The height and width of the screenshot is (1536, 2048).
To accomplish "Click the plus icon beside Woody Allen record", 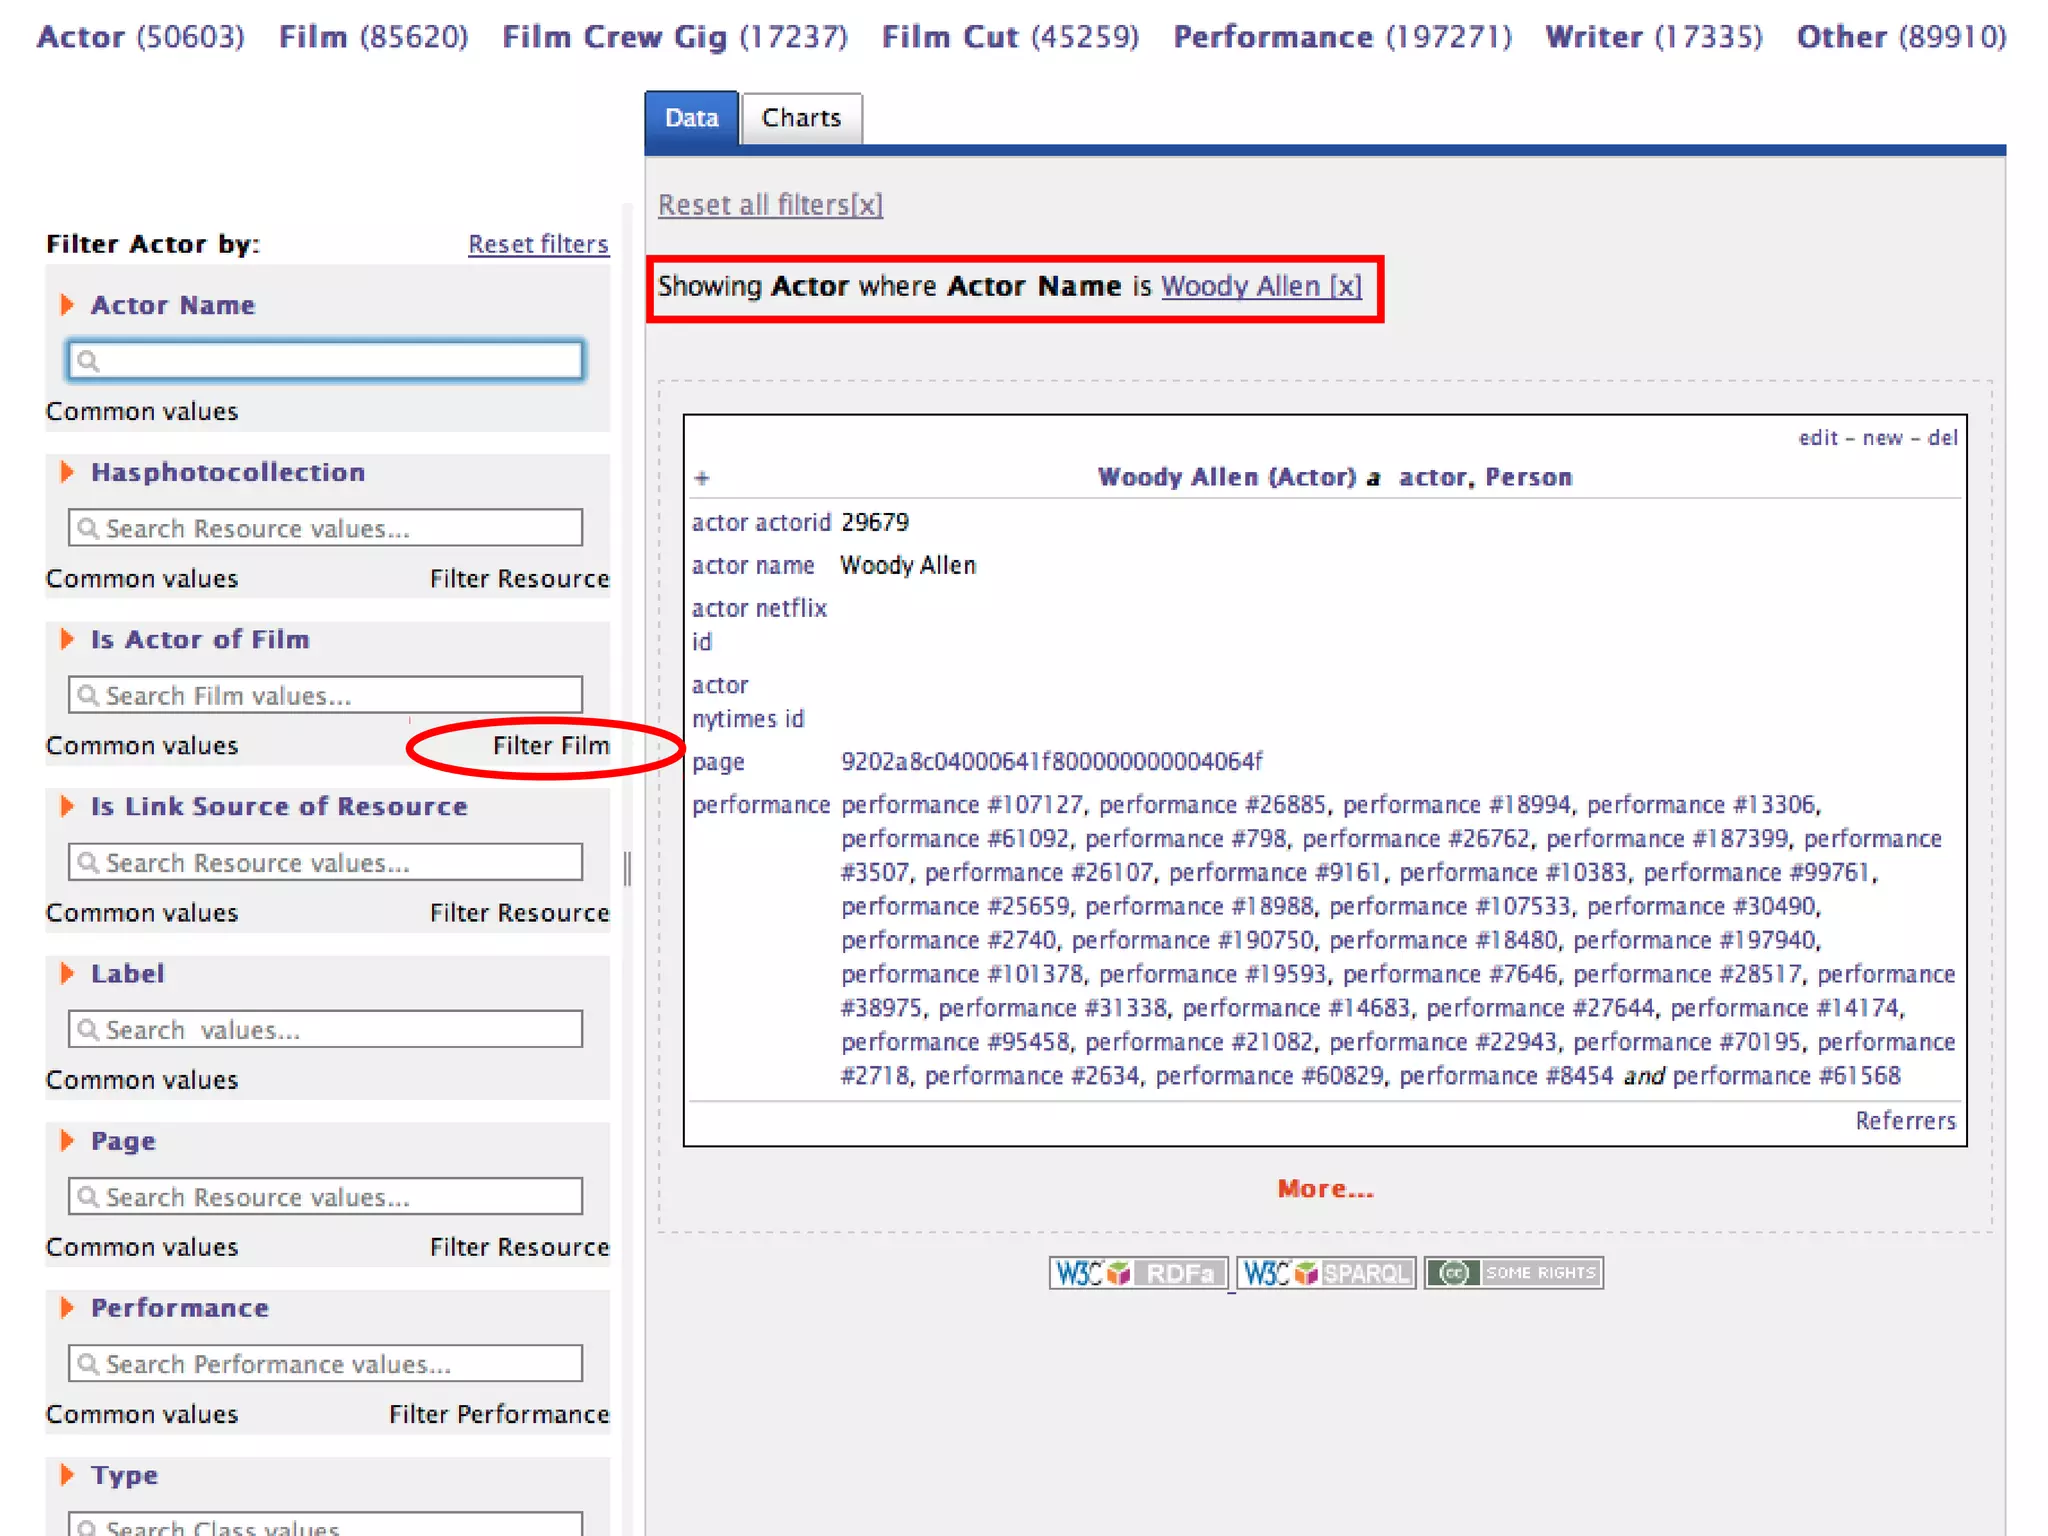I will pos(702,478).
